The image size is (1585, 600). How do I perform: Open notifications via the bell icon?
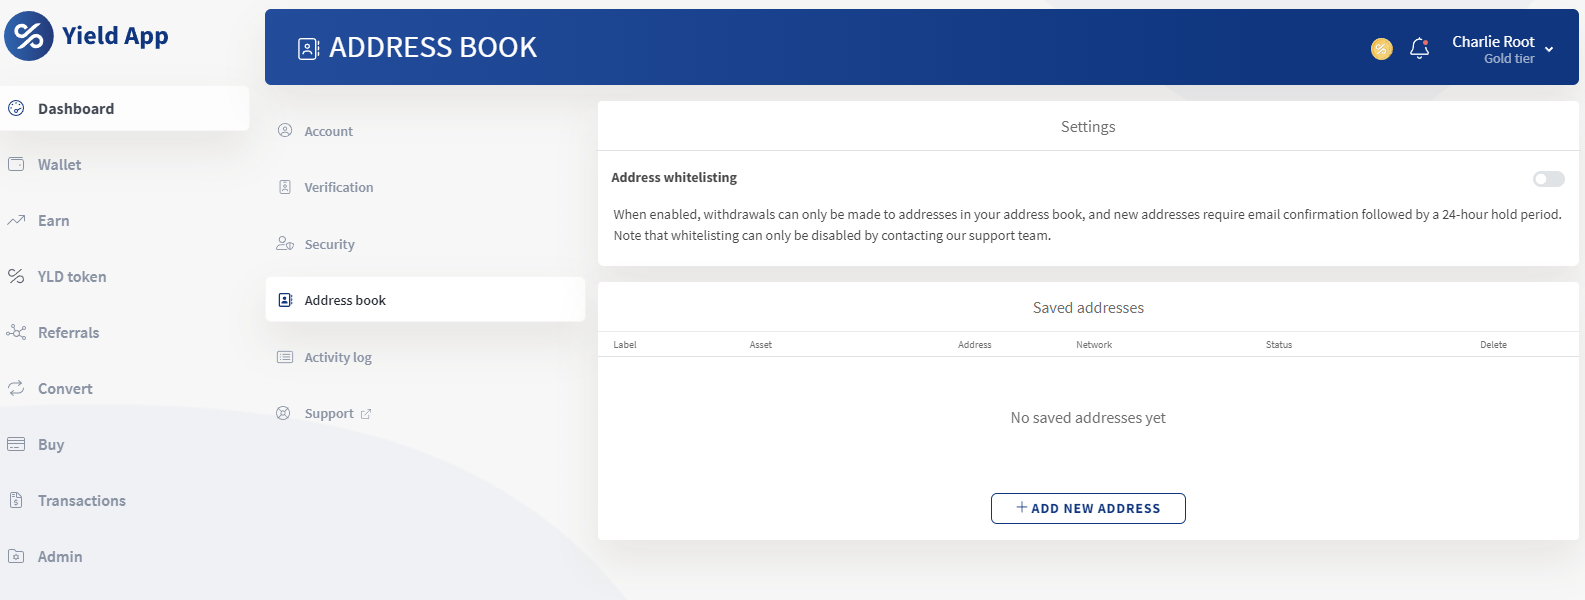[x=1419, y=48]
